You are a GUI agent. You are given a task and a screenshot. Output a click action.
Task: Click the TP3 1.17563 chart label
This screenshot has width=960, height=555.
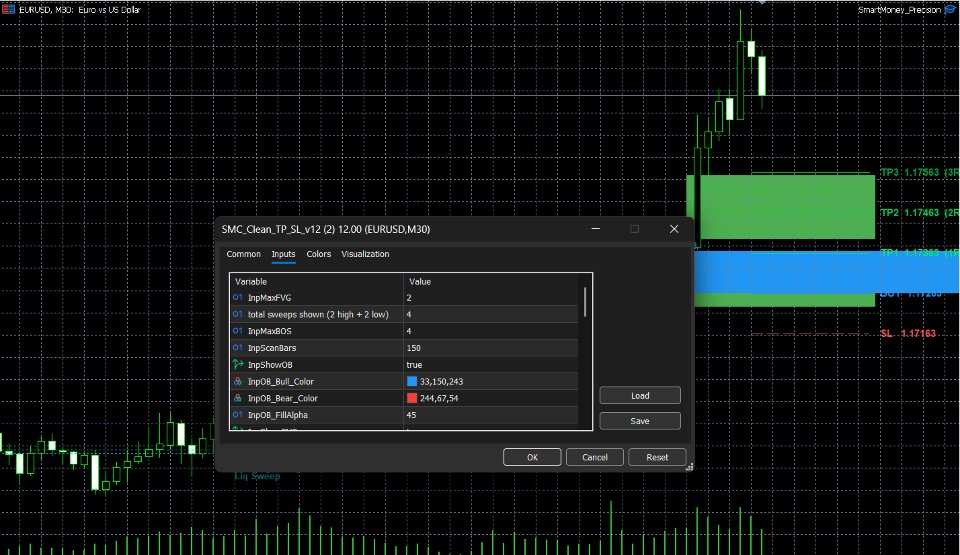919,173
